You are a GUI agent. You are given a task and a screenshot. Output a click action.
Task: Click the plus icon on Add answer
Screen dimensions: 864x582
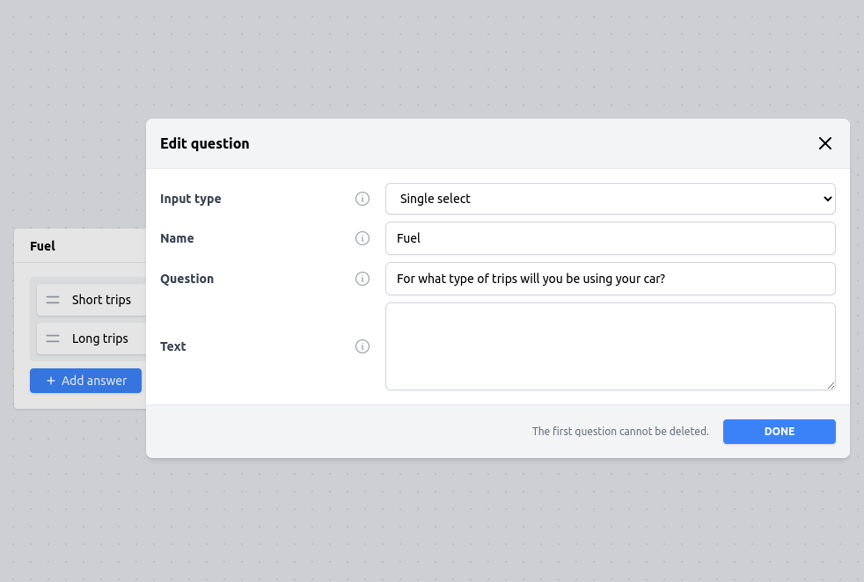pyautogui.click(x=51, y=381)
